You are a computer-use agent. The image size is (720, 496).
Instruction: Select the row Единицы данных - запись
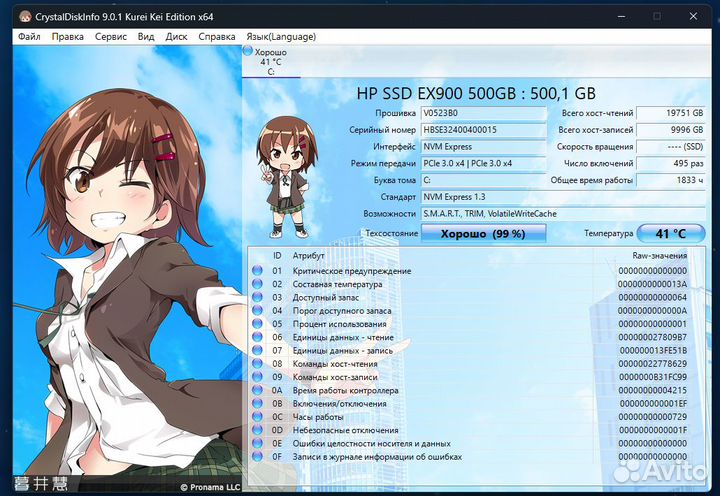(x=469, y=350)
